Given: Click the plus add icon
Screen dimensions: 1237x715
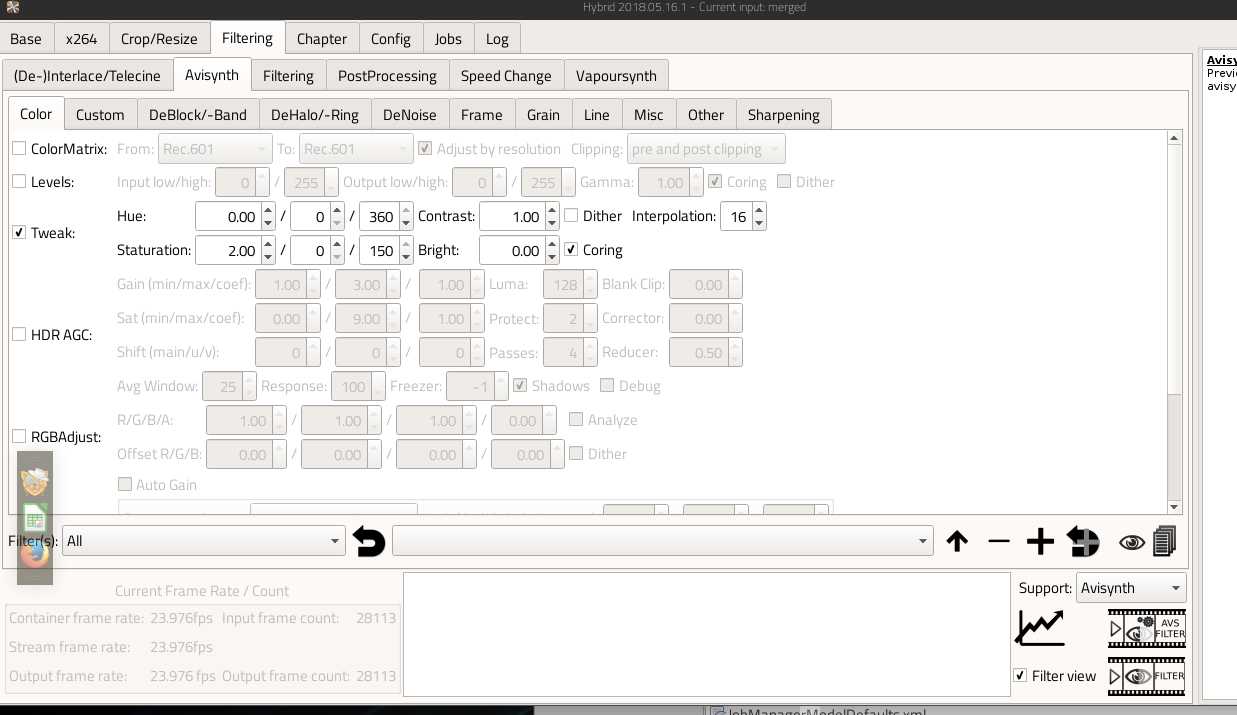Looking at the screenshot, I should [1040, 542].
